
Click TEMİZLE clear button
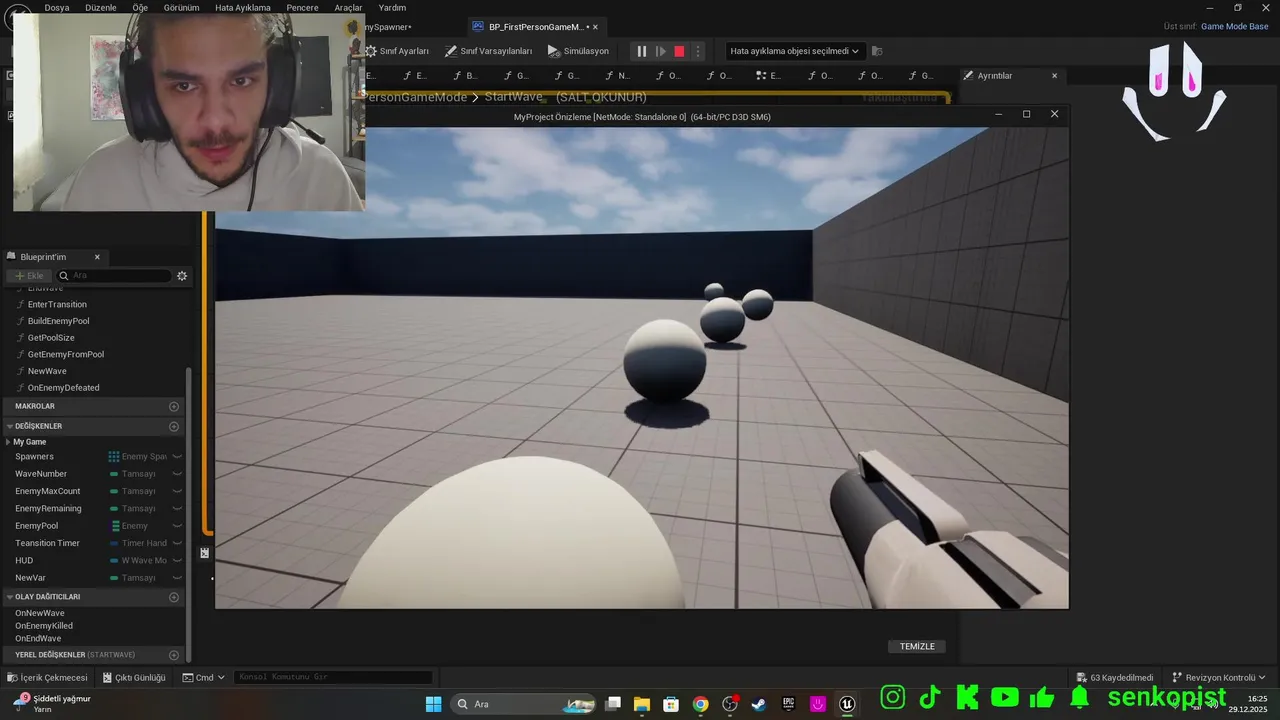click(917, 646)
